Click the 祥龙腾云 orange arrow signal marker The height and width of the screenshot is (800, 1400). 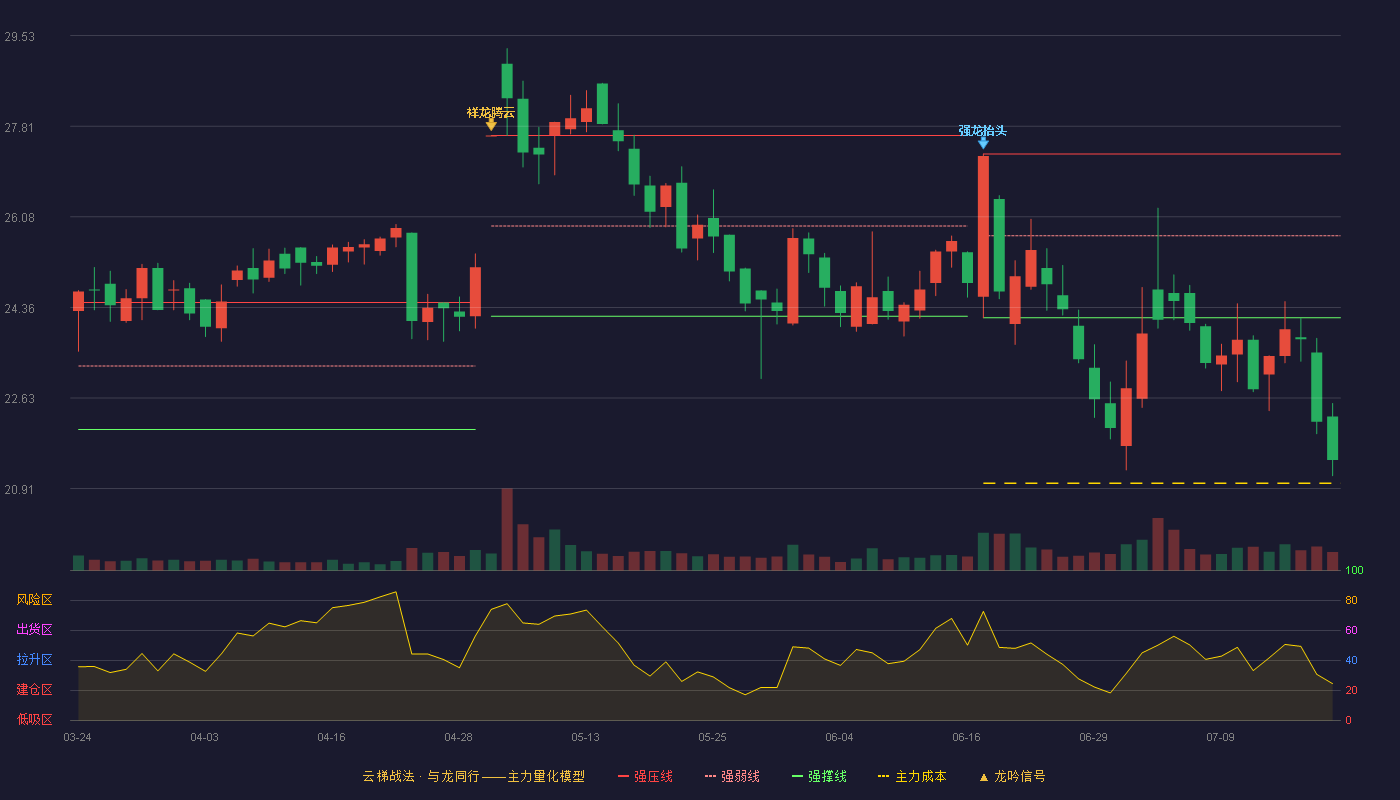(x=491, y=125)
